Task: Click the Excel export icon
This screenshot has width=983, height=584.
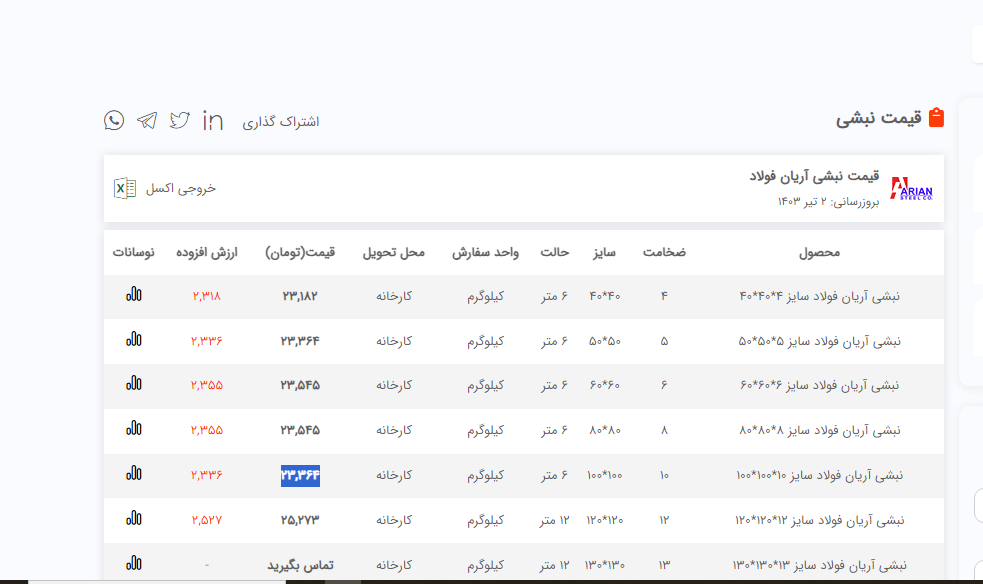Action: tap(125, 188)
